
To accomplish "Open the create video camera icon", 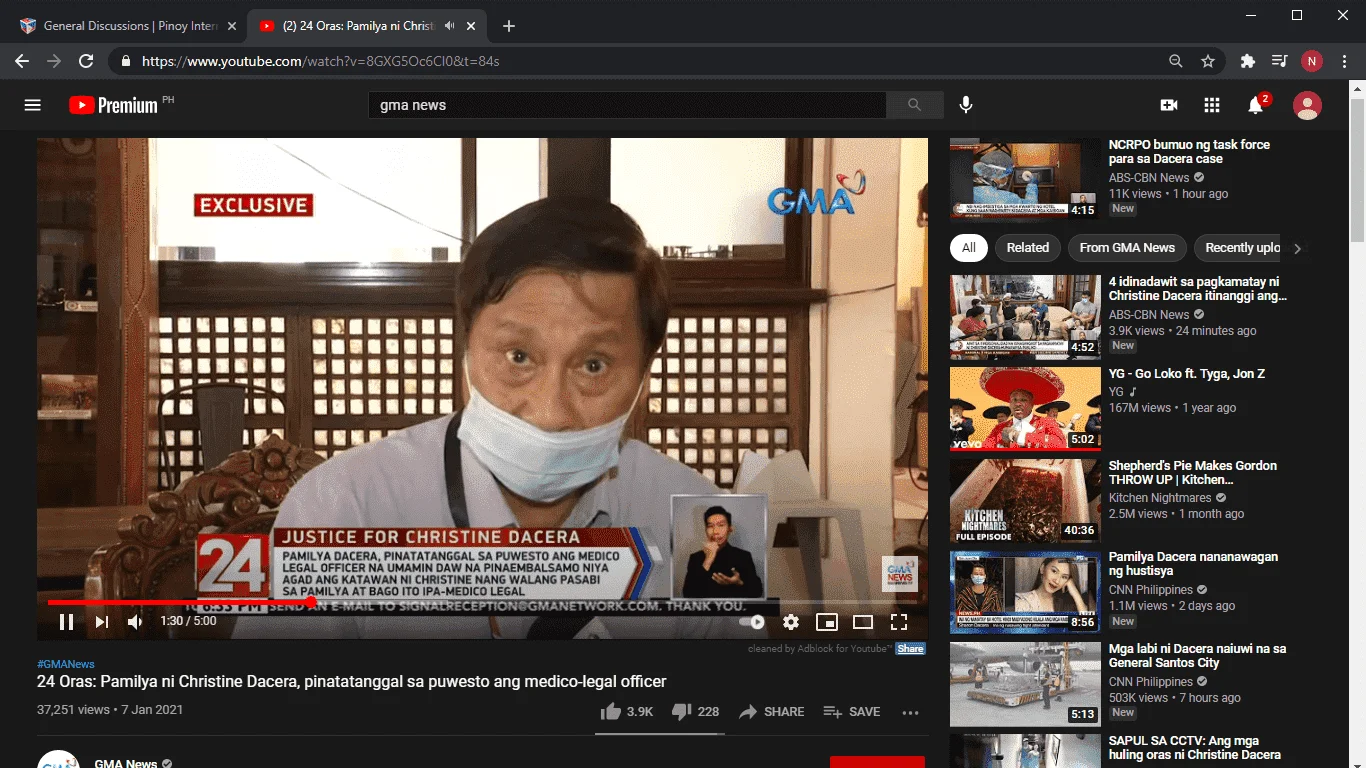I will click(x=1168, y=105).
